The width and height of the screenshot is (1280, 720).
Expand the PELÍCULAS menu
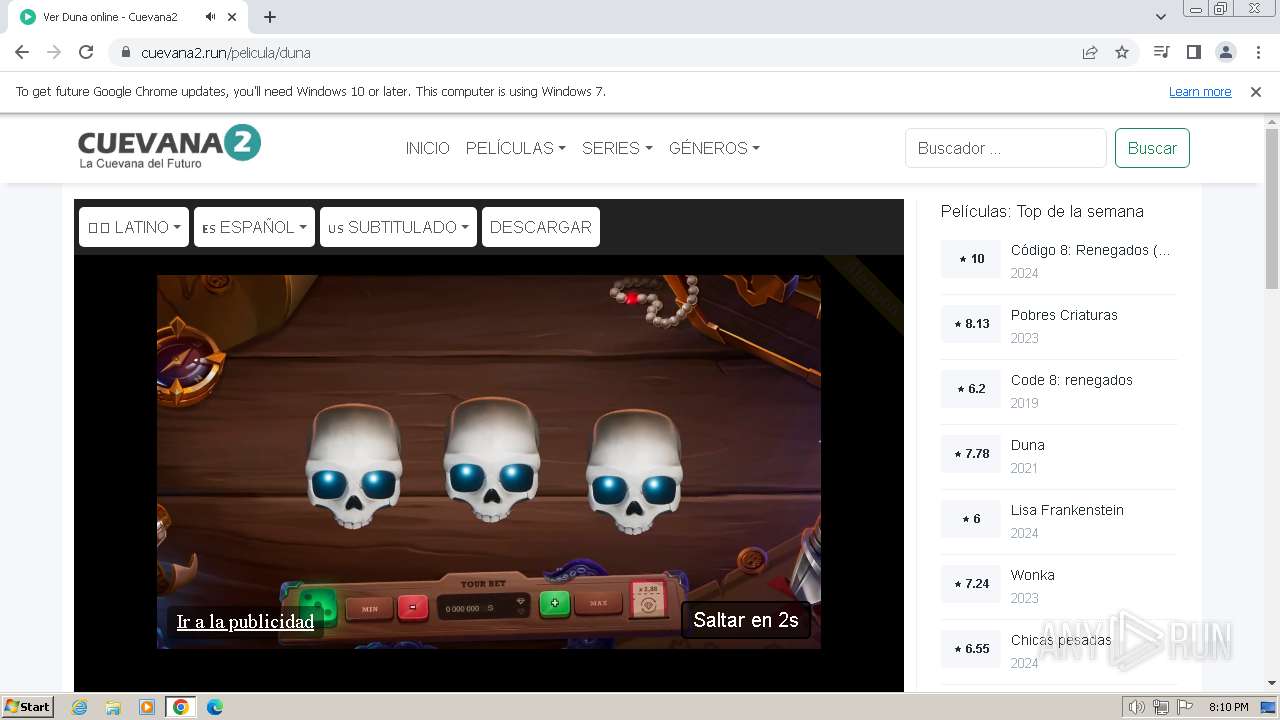pos(515,148)
